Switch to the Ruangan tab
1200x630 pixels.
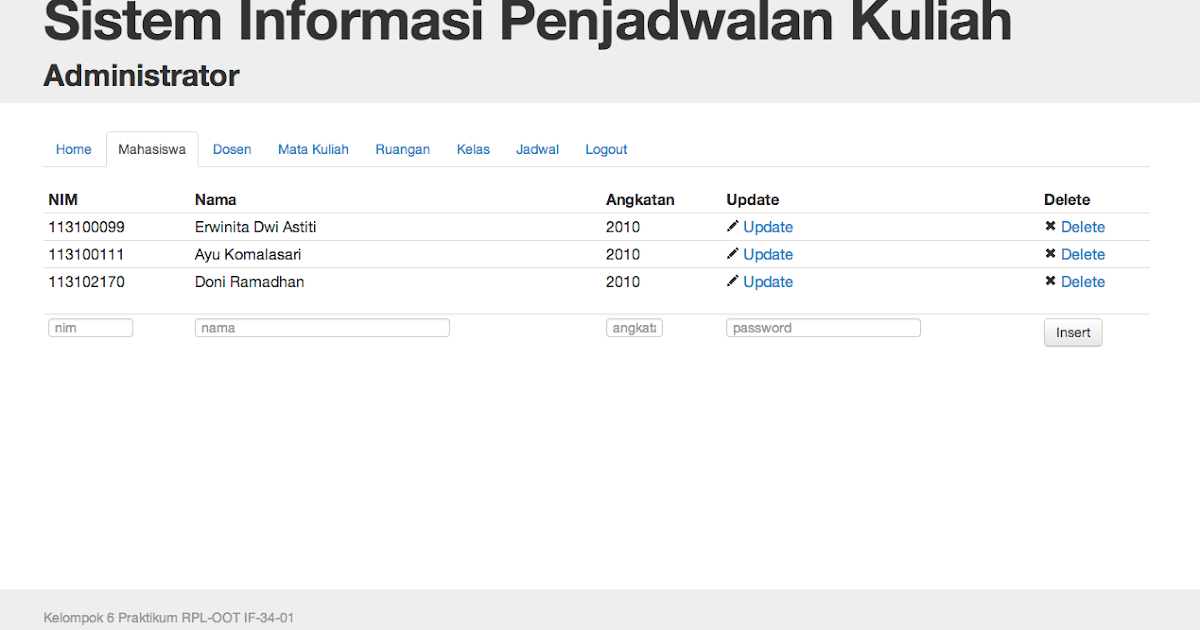coord(402,149)
